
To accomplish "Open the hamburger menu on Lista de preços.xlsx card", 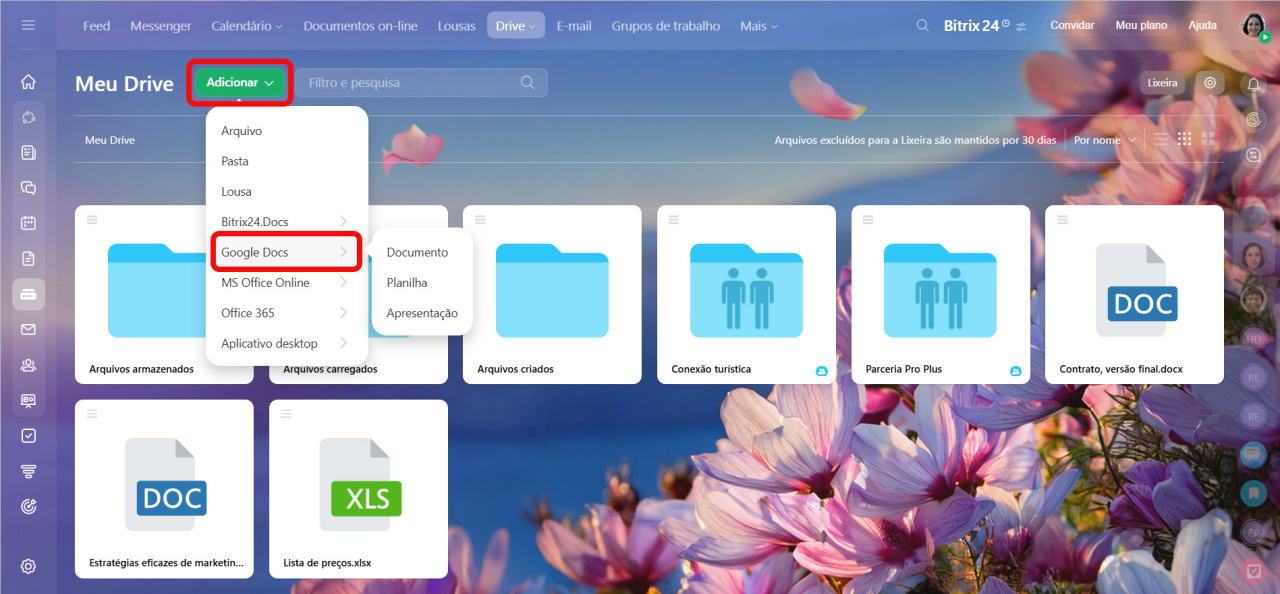I will (286, 413).
